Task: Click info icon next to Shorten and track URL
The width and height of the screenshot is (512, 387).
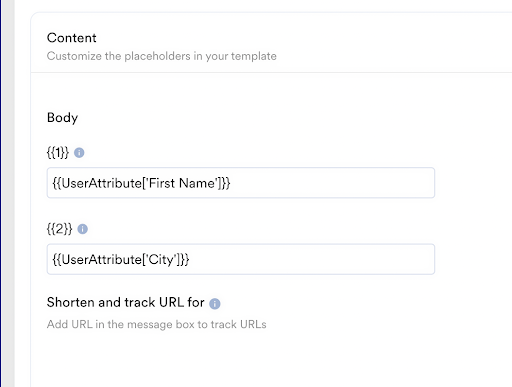Action: 215,303
